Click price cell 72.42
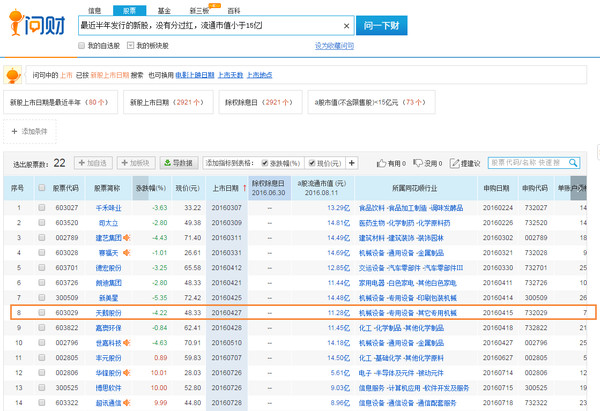Viewport: 600px width, 411px height. pyautogui.click(x=192, y=298)
